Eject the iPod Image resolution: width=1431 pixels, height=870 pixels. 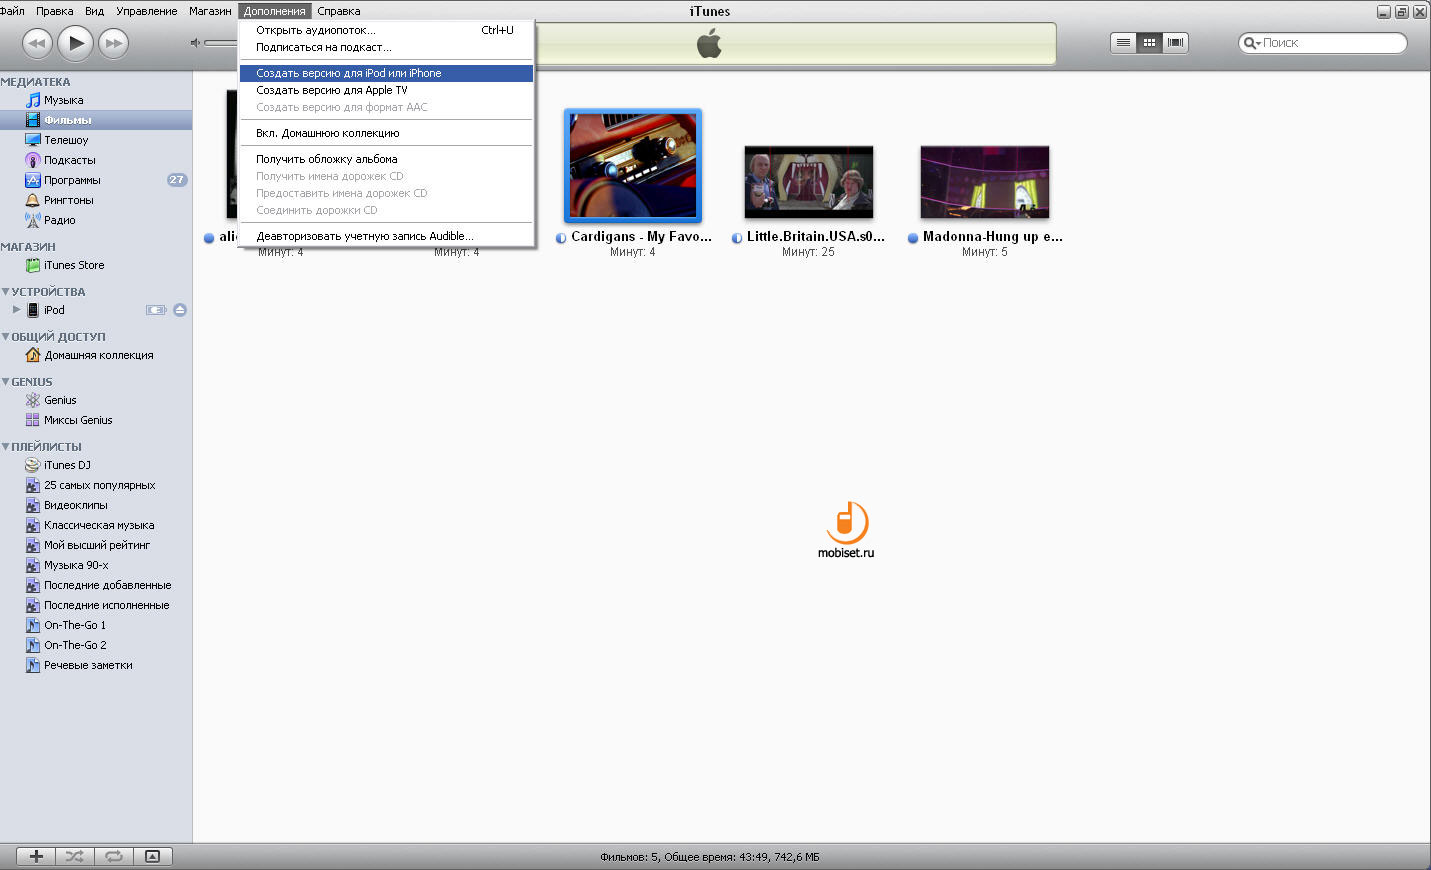click(x=180, y=310)
